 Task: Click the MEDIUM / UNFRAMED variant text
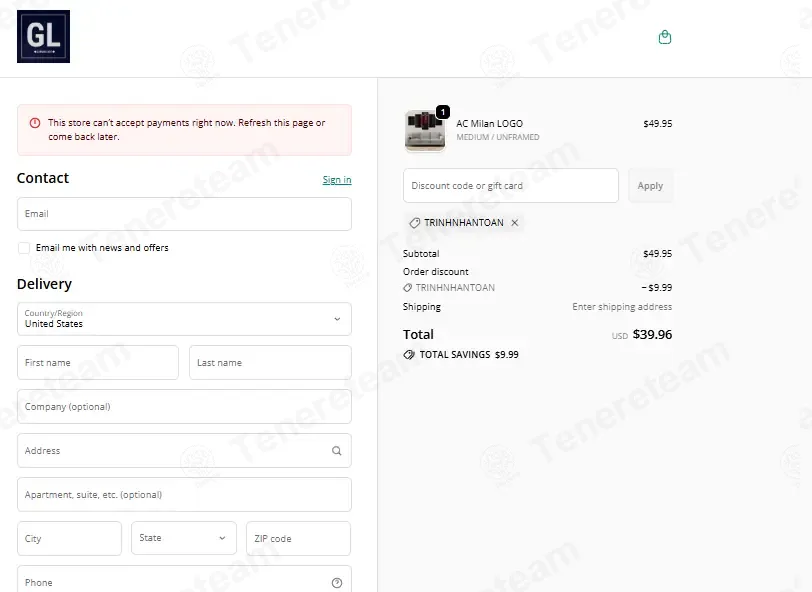498,137
